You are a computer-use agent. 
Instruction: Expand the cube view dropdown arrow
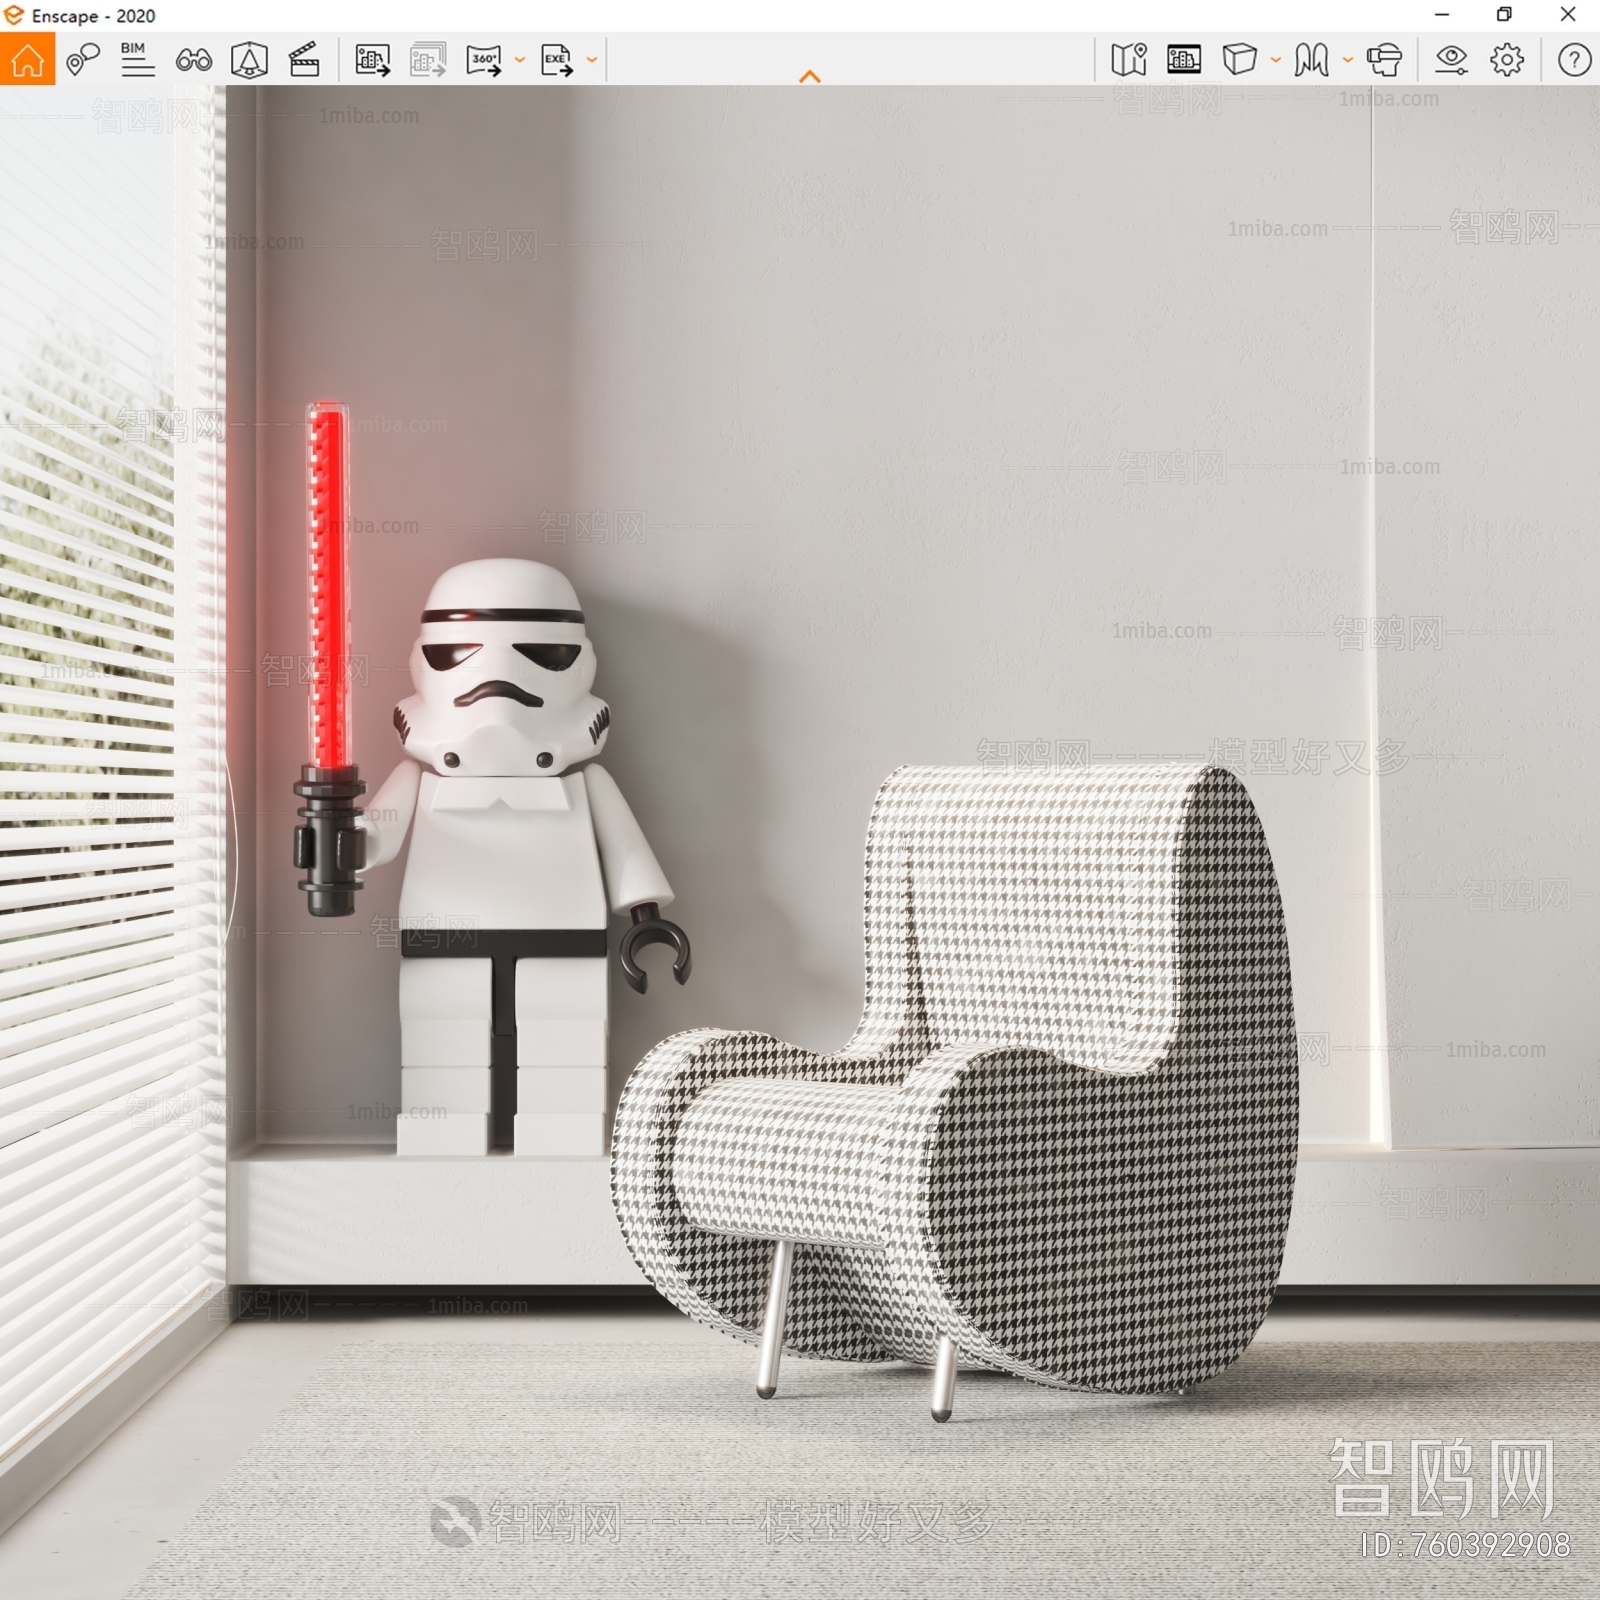click(1276, 60)
